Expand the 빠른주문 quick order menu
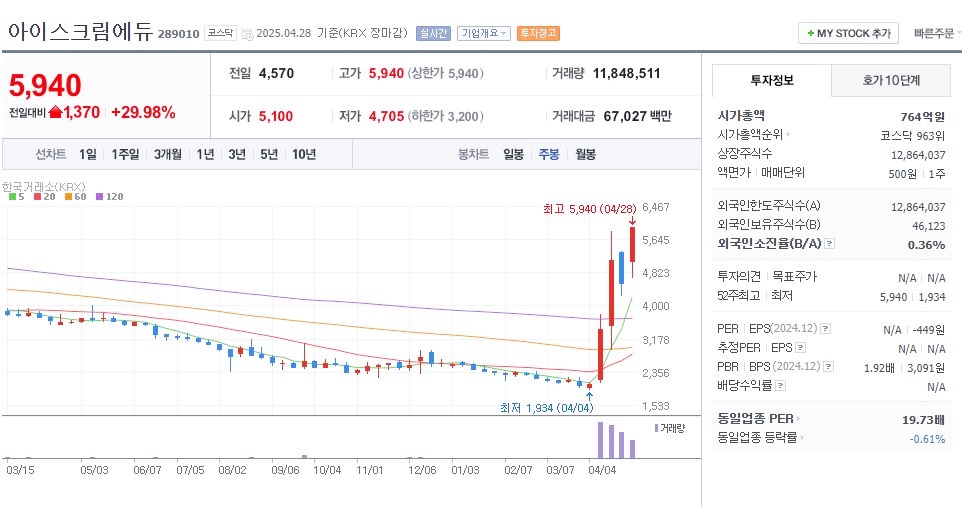The height and width of the screenshot is (507, 967). pos(937,33)
